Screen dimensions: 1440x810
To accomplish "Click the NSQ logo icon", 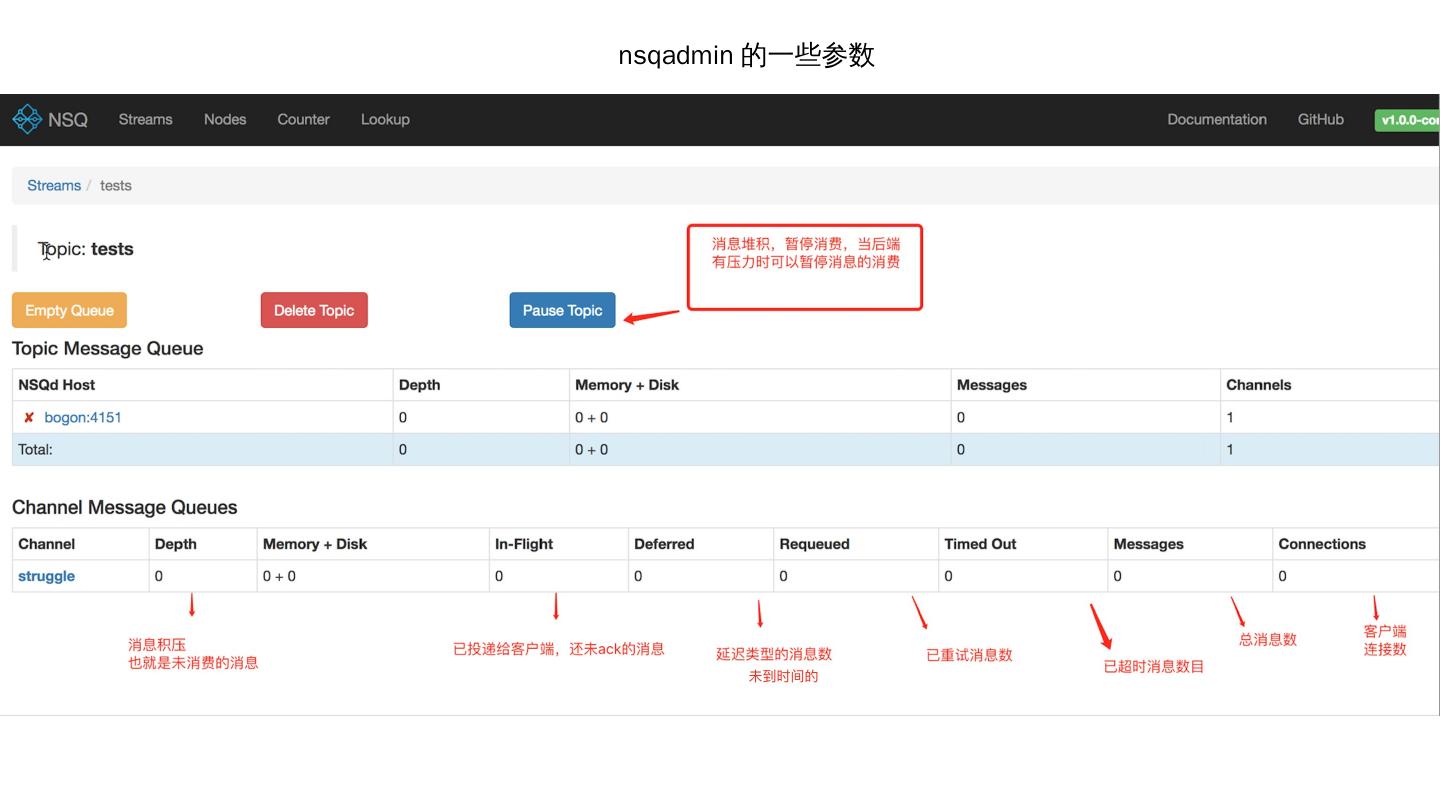I will 27,119.
